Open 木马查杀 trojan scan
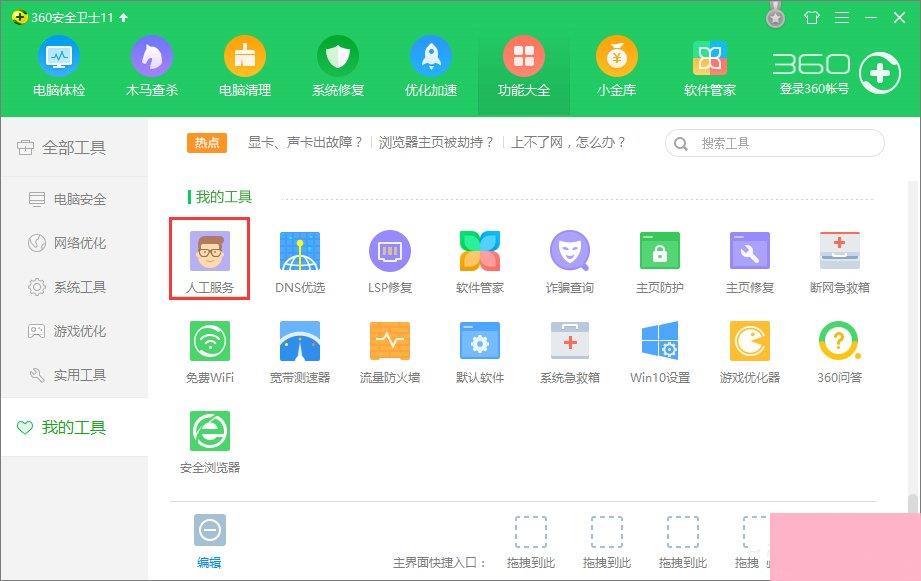 click(x=152, y=66)
